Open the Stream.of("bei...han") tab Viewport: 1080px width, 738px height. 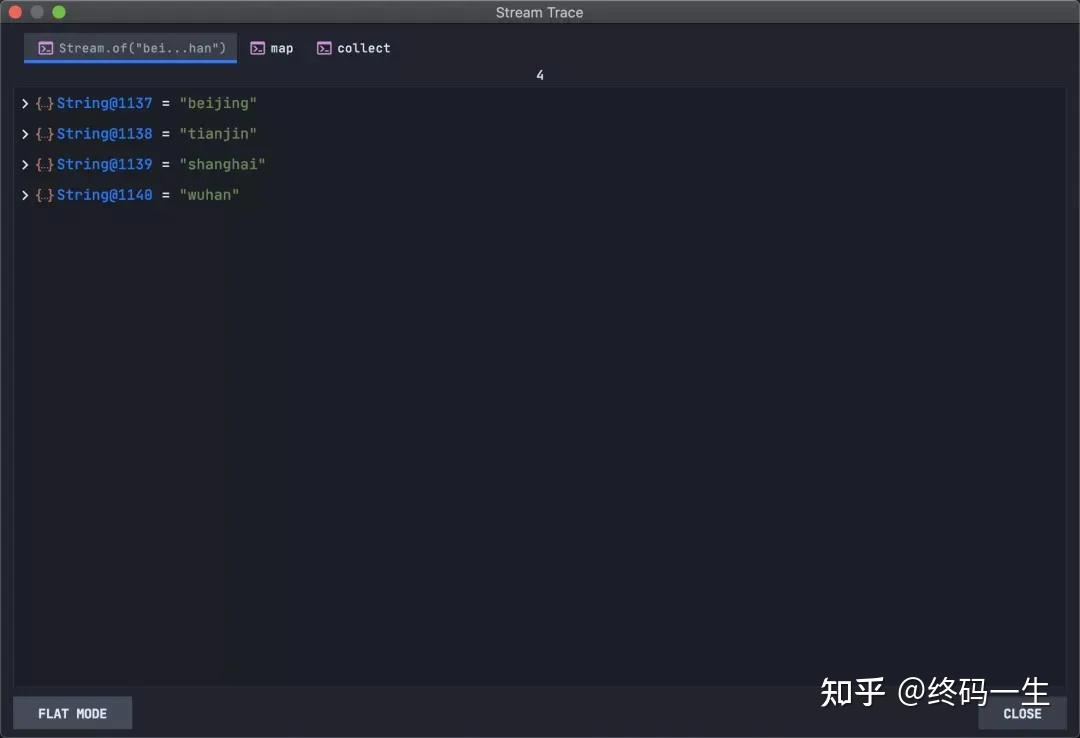pos(130,47)
